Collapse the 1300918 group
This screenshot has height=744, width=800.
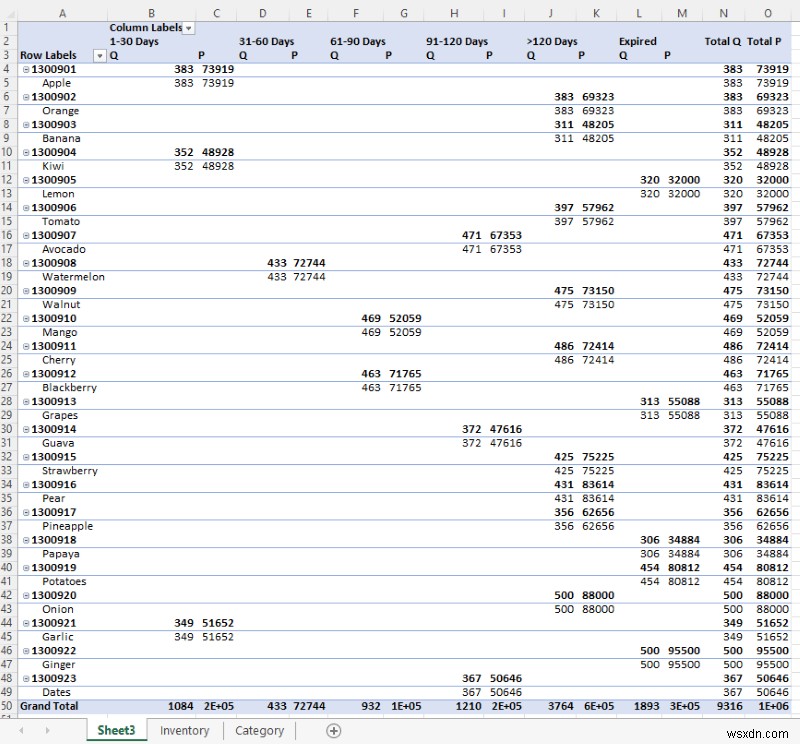tap(26, 540)
